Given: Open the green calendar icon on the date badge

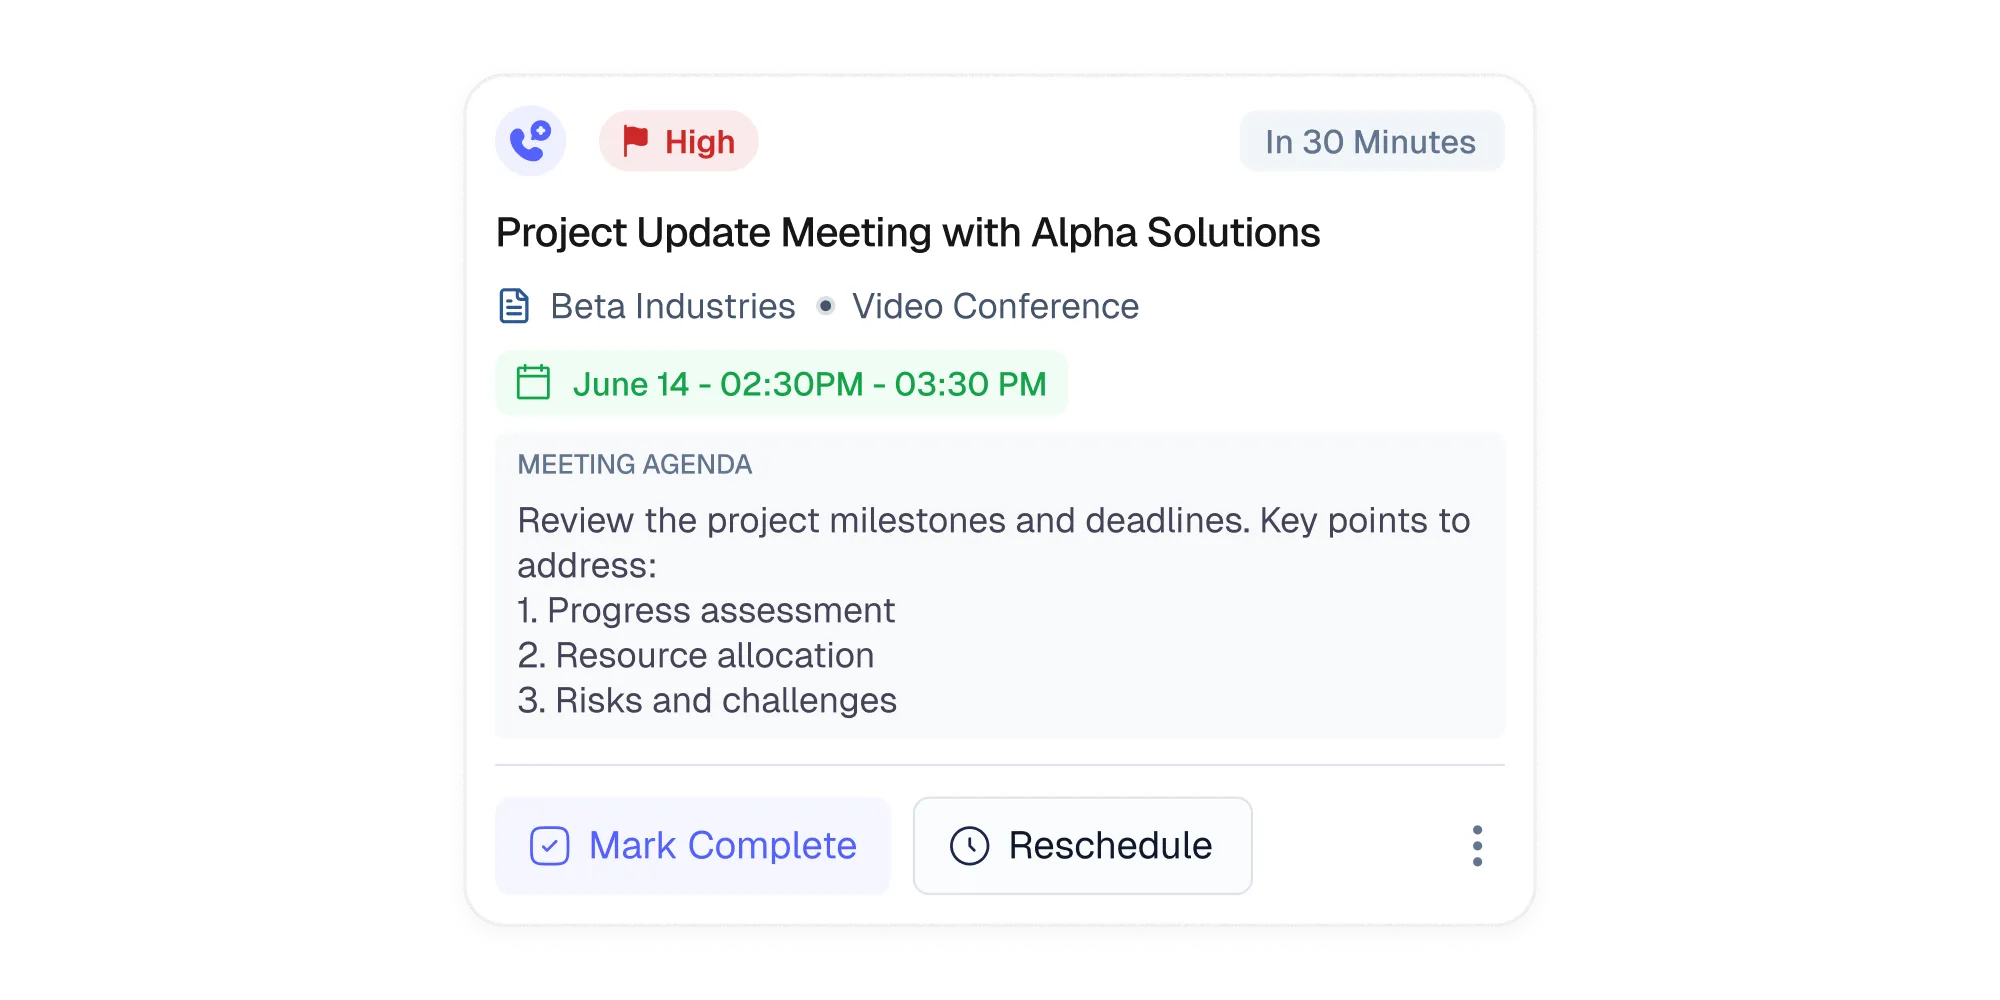Looking at the screenshot, I should point(533,383).
